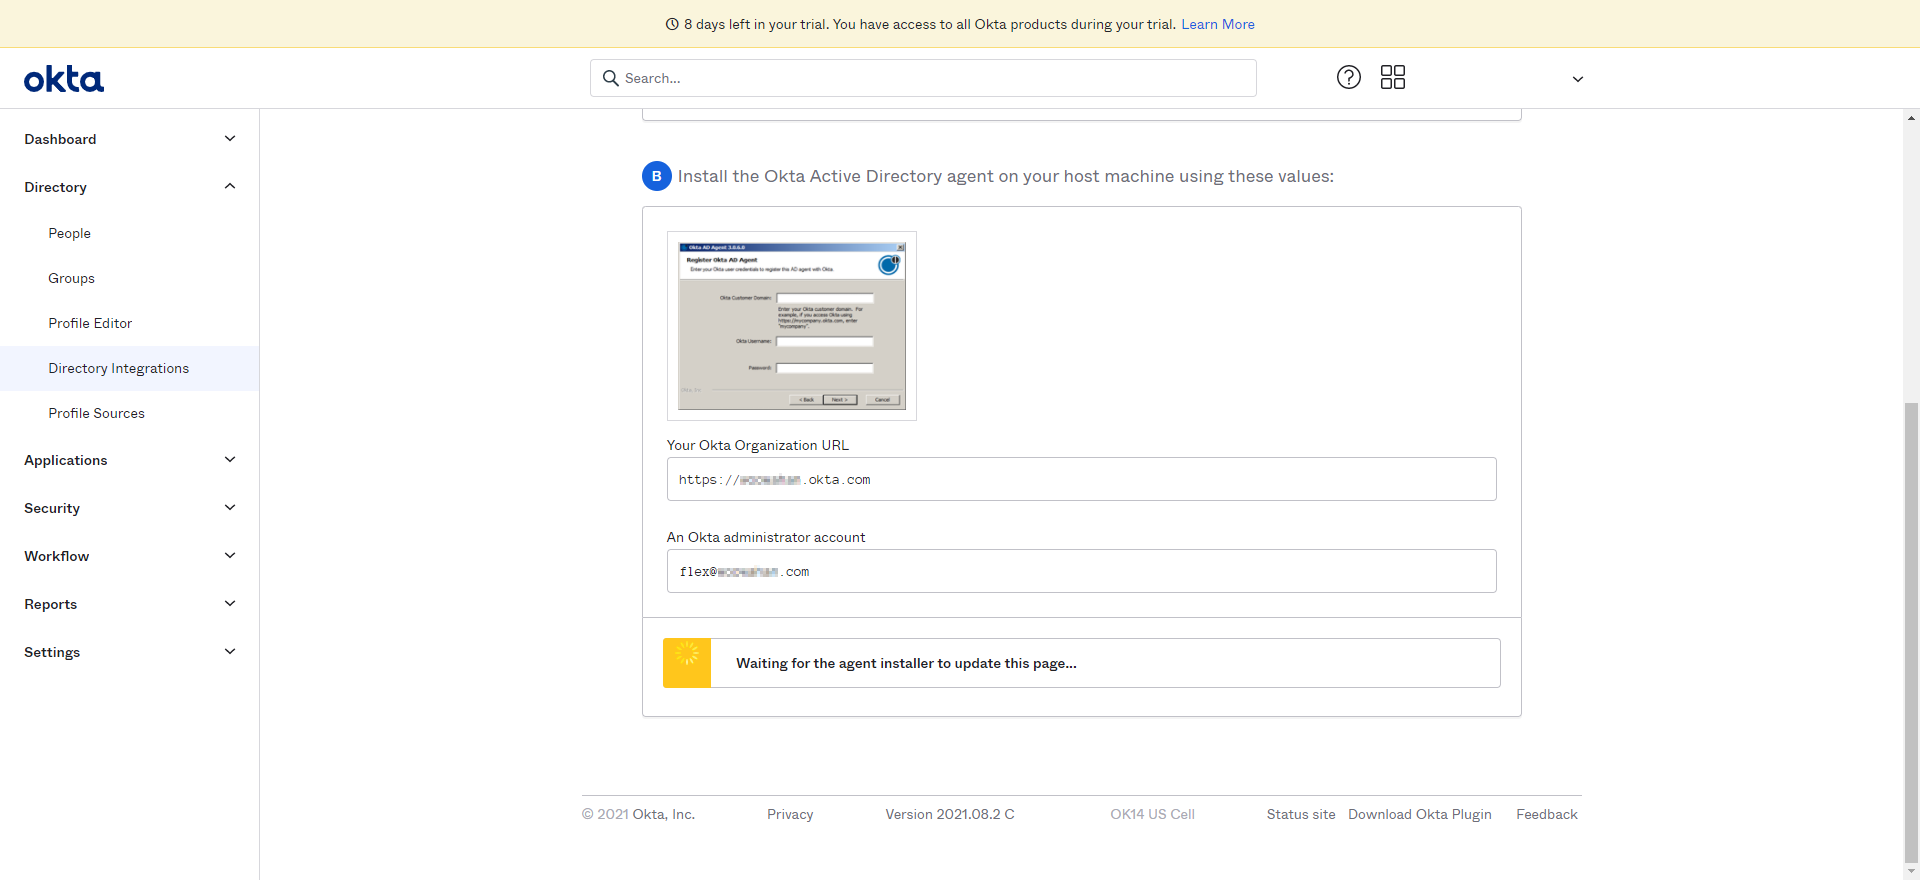Follow the Learn More trial link
This screenshot has width=1920, height=880.
pyautogui.click(x=1218, y=24)
